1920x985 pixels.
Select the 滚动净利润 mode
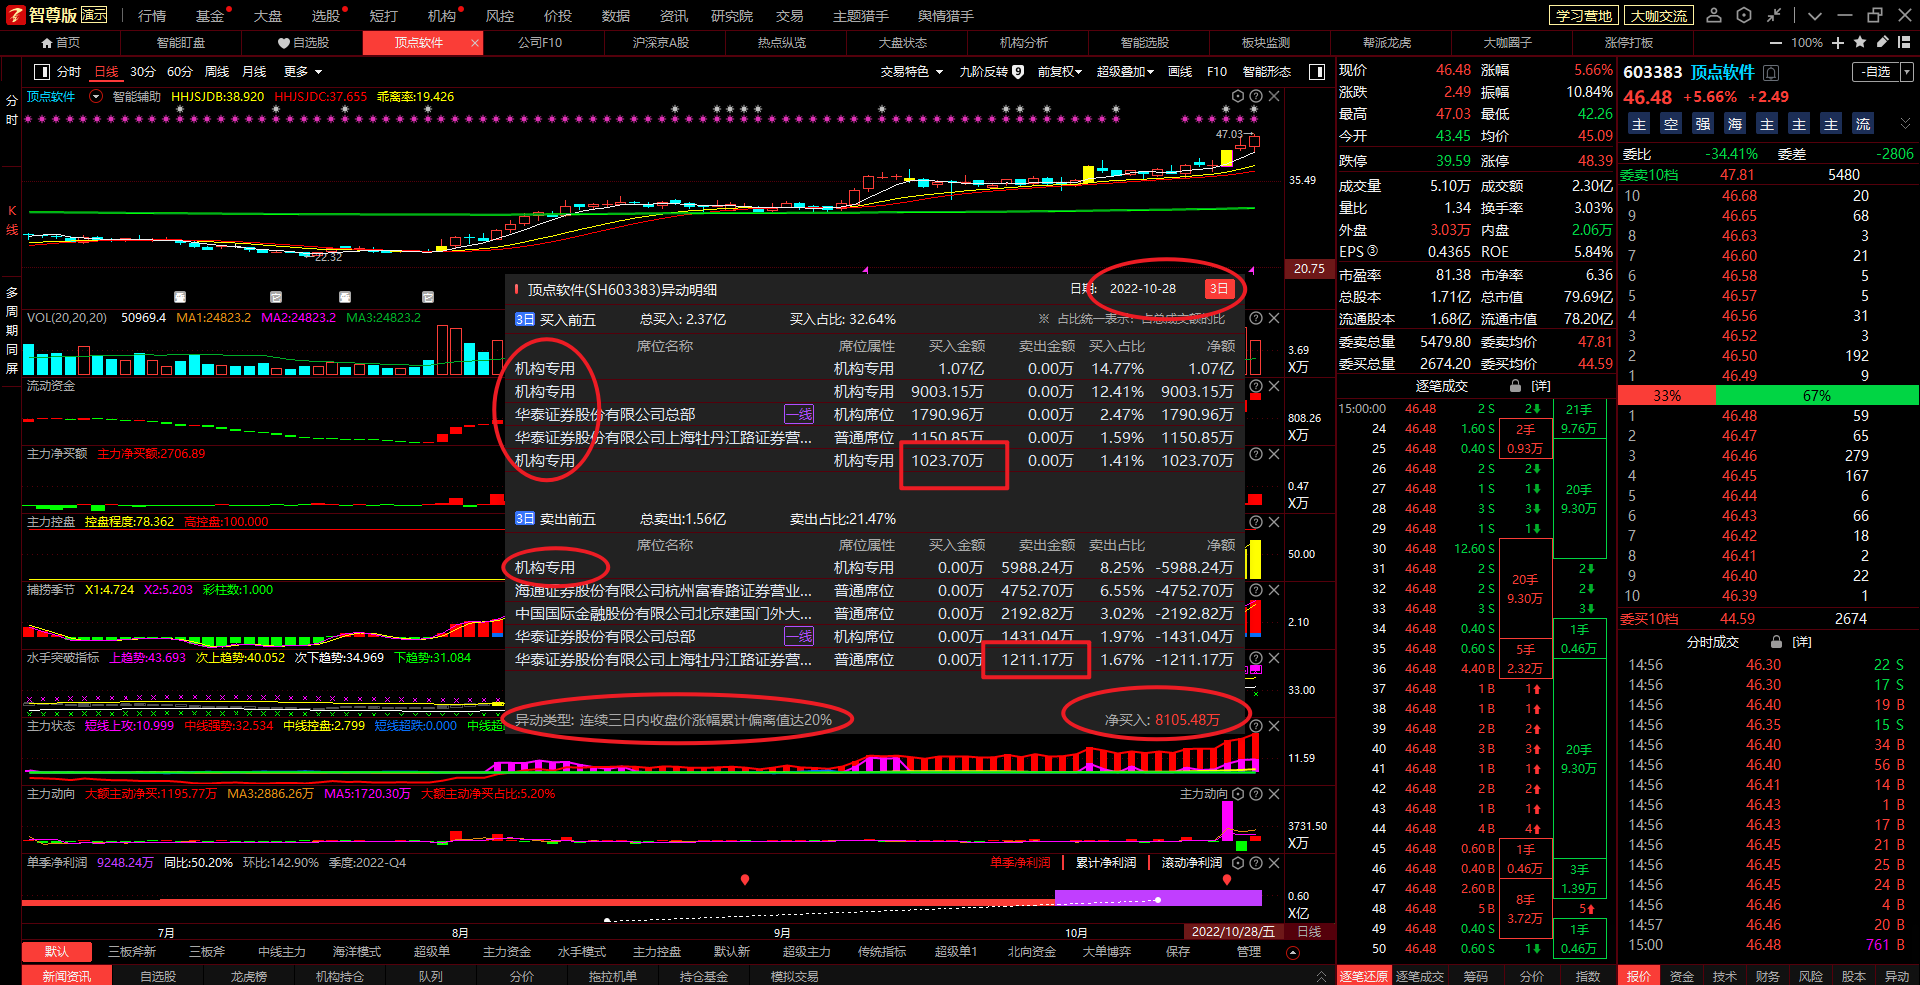pos(1192,863)
